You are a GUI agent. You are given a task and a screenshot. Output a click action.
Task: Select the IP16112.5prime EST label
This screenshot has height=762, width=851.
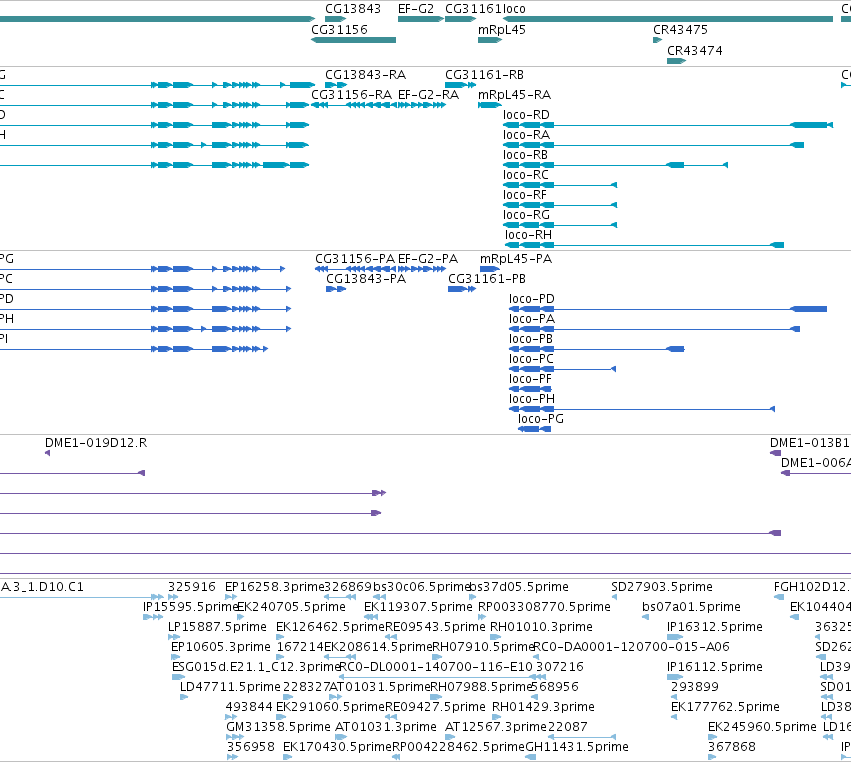(714, 666)
